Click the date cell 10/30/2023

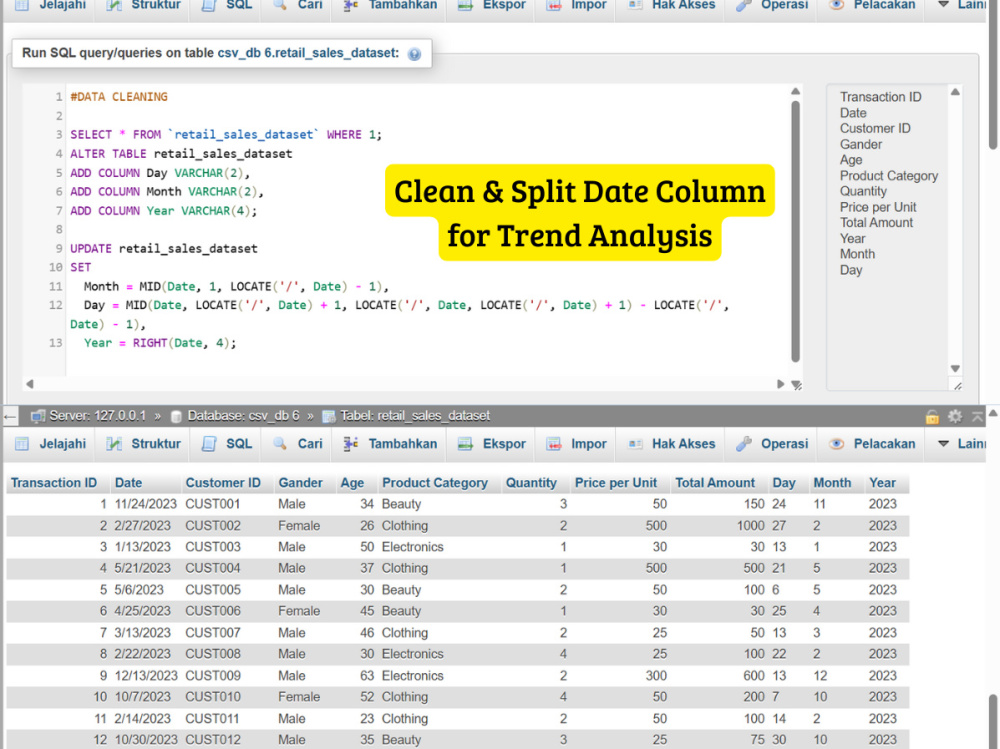[x=146, y=740]
